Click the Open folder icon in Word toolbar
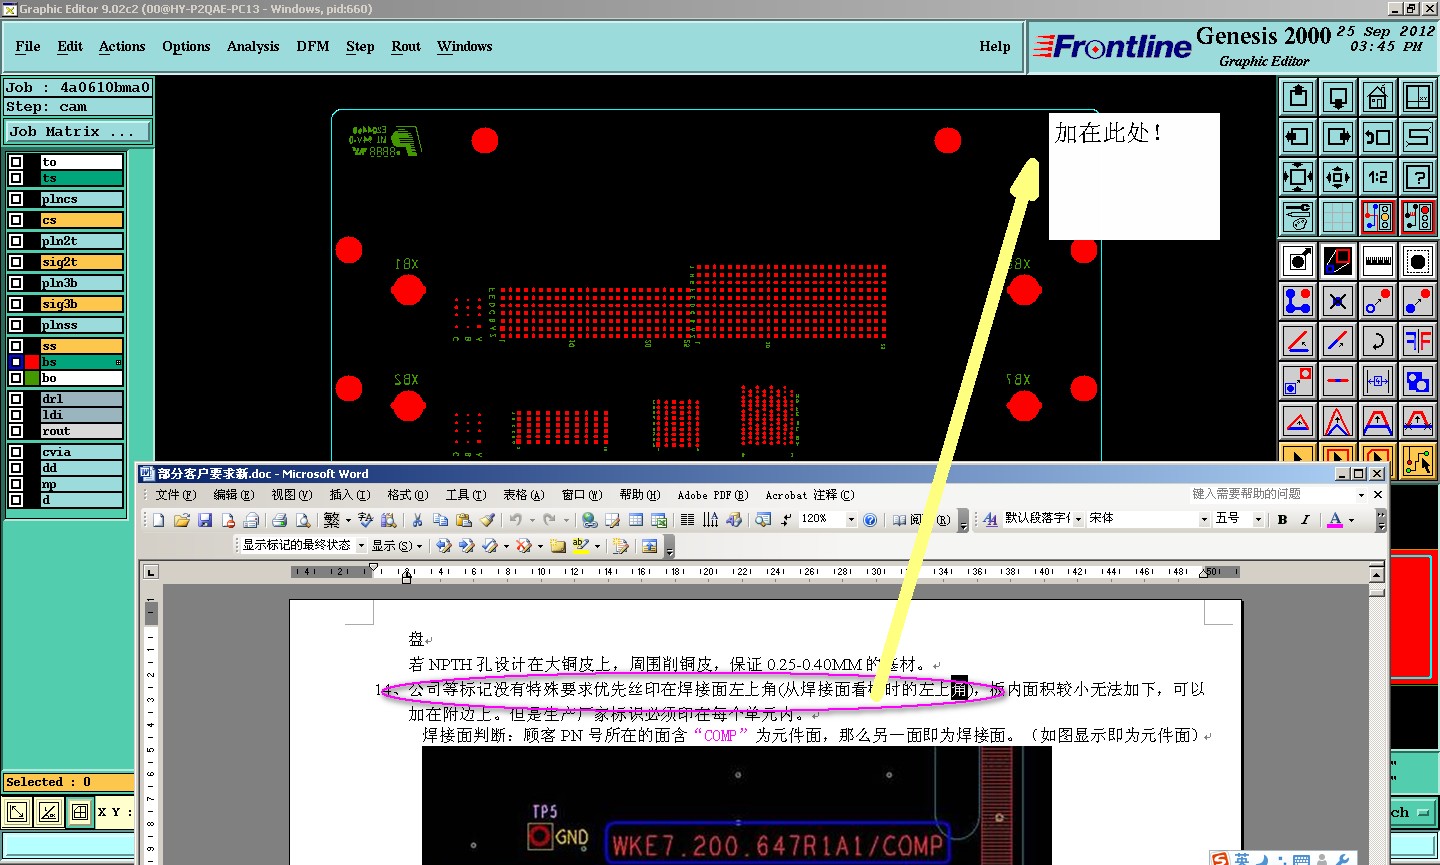 click(181, 520)
